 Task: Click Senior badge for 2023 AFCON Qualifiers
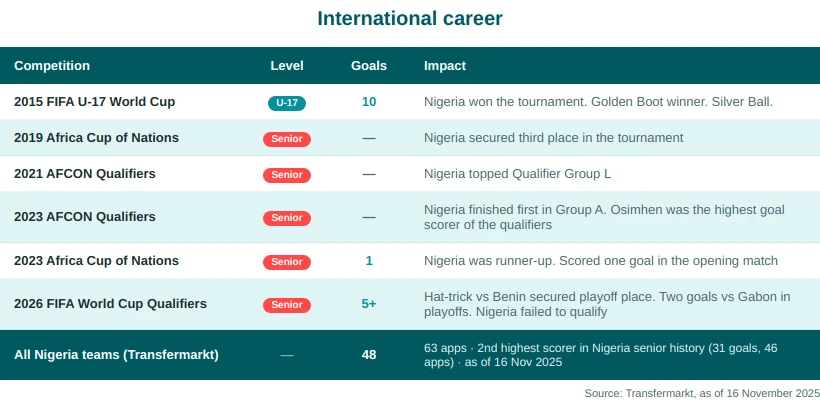point(287,218)
